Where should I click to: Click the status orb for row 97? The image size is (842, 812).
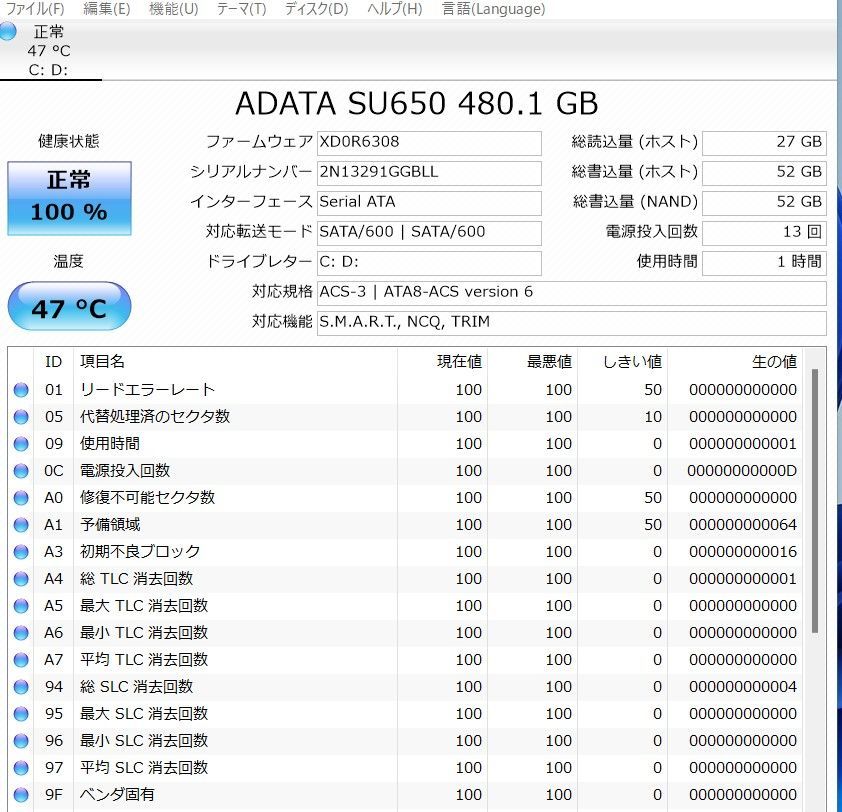(x=21, y=767)
